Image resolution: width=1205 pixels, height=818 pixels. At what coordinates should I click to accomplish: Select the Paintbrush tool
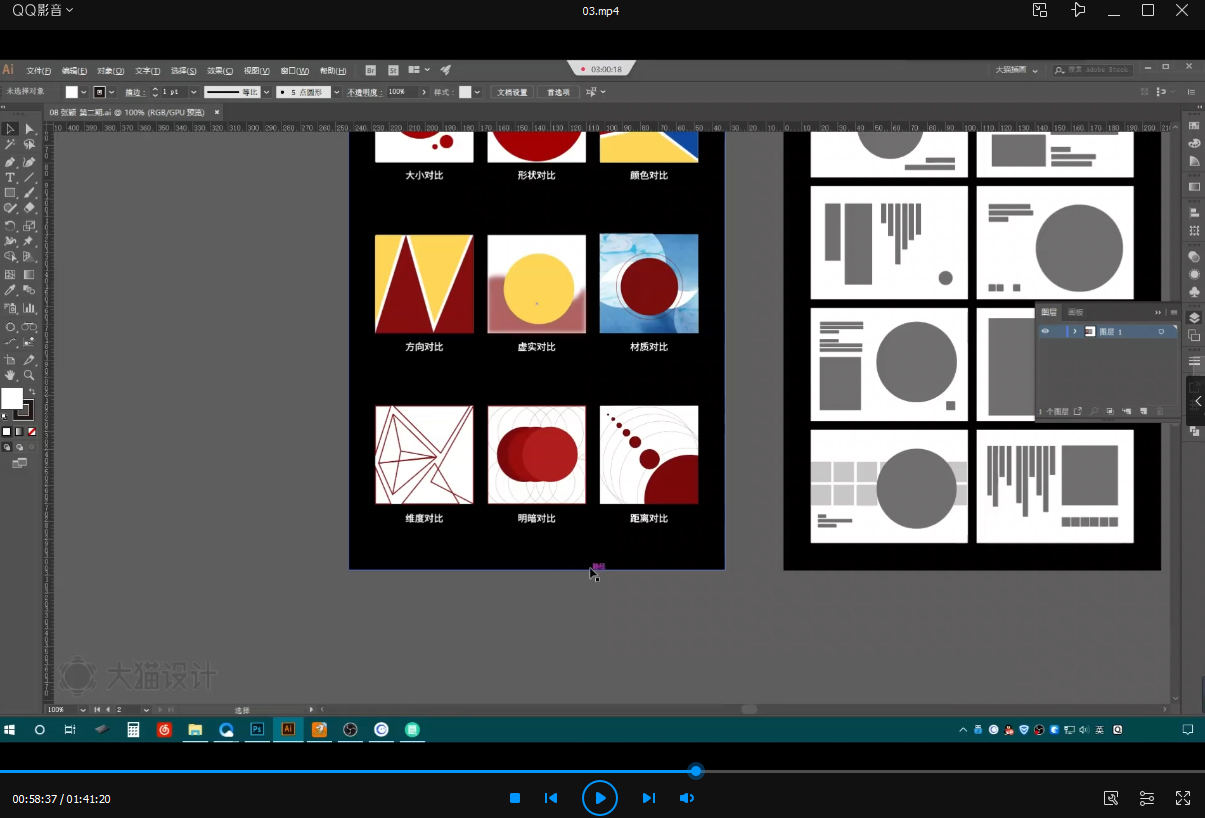click(29, 192)
